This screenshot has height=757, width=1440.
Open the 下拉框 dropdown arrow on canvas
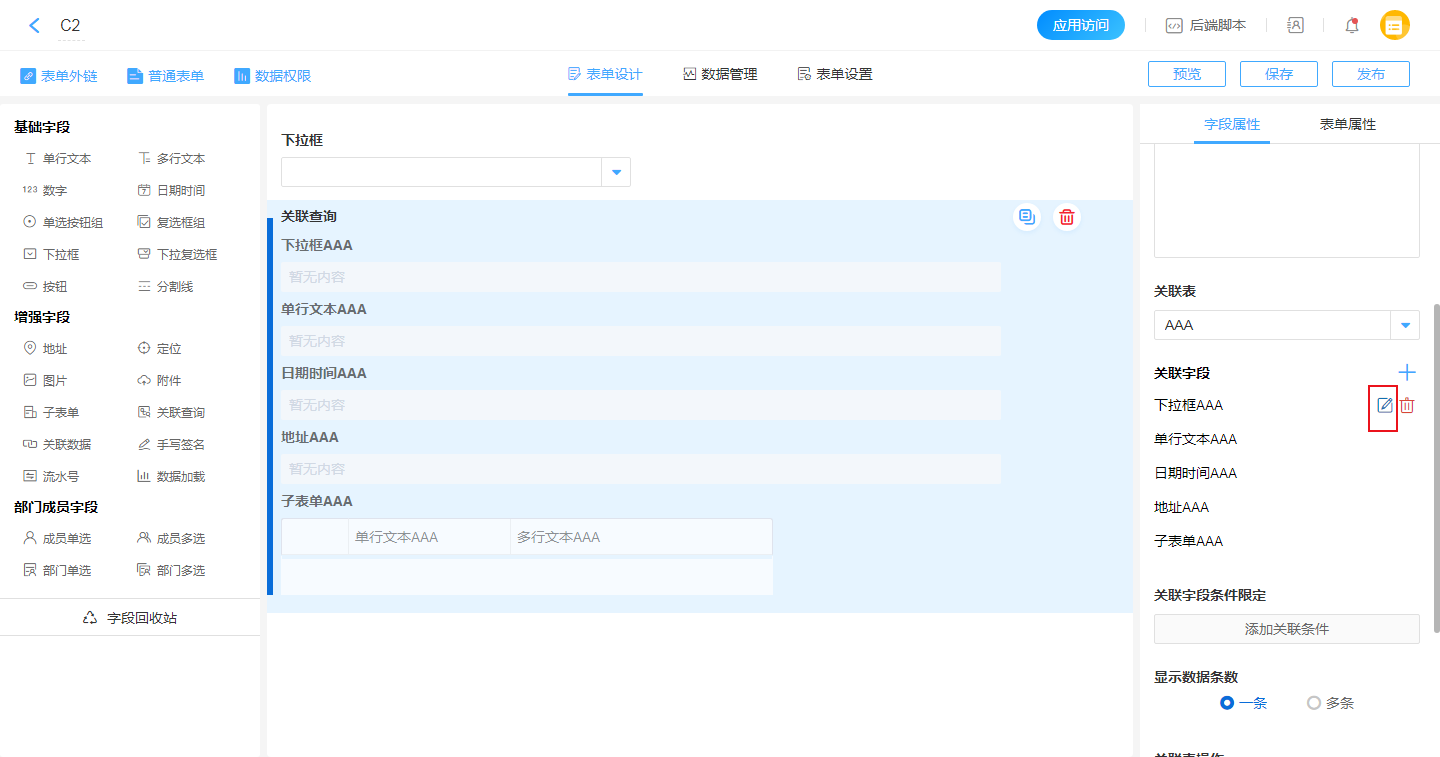pos(616,172)
